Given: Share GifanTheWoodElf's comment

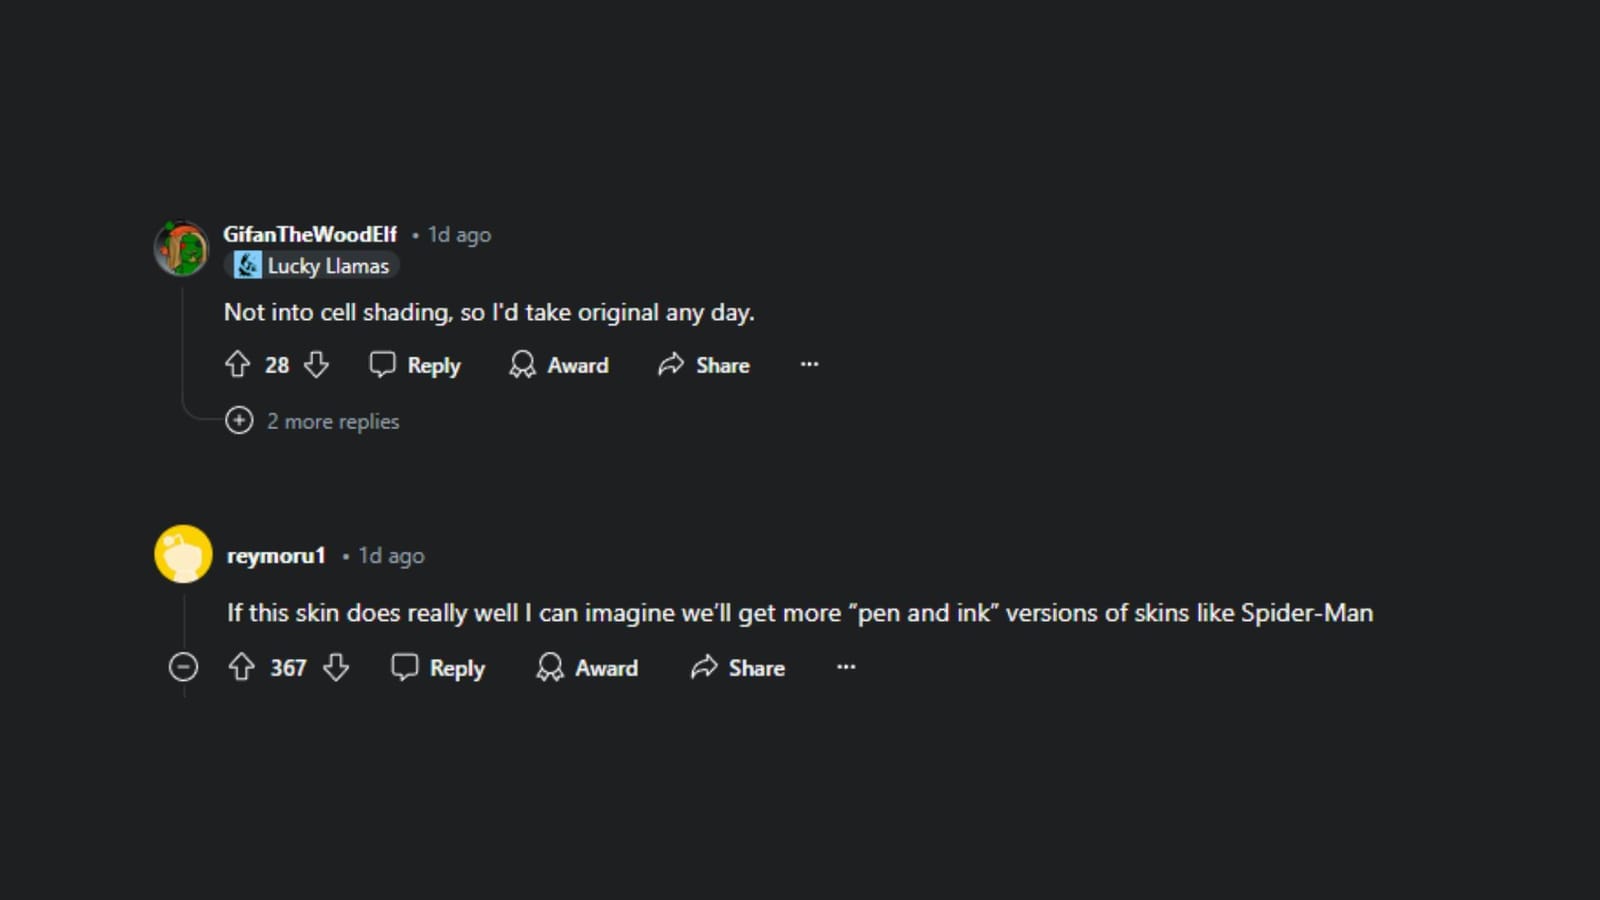Looking at the screenshot, I should (704, 365).
